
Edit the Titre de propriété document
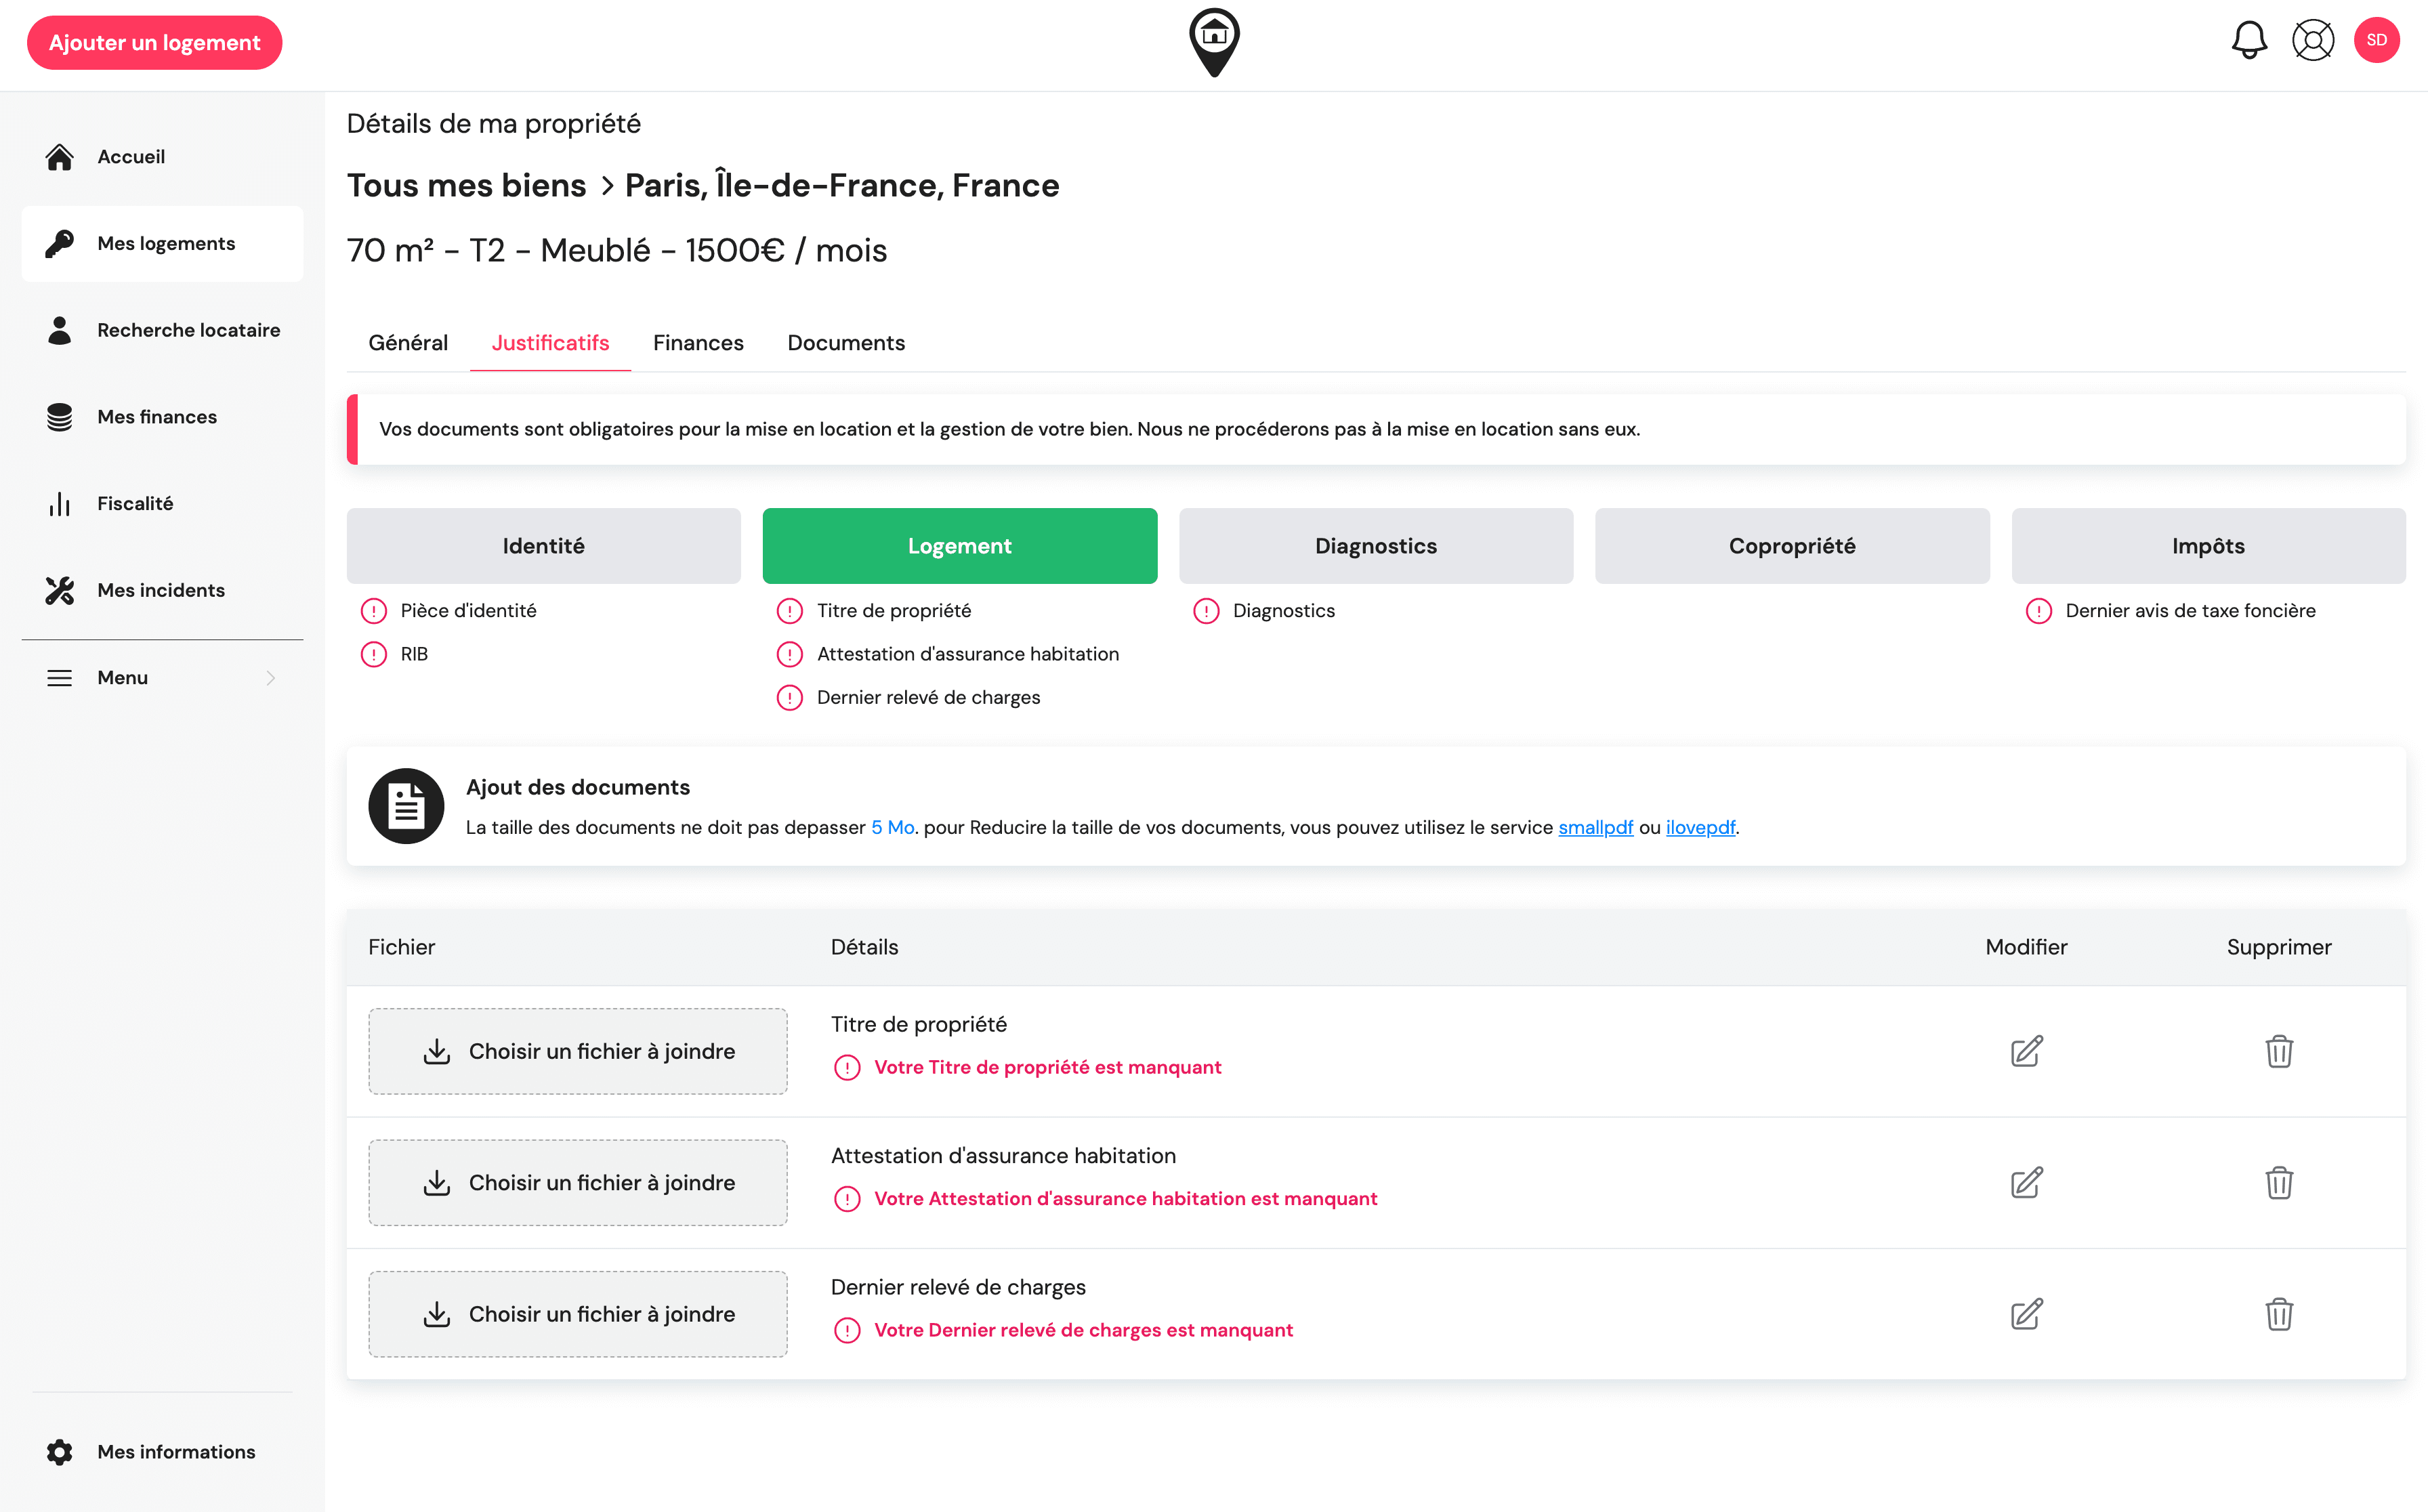tap(2026, 1051)
